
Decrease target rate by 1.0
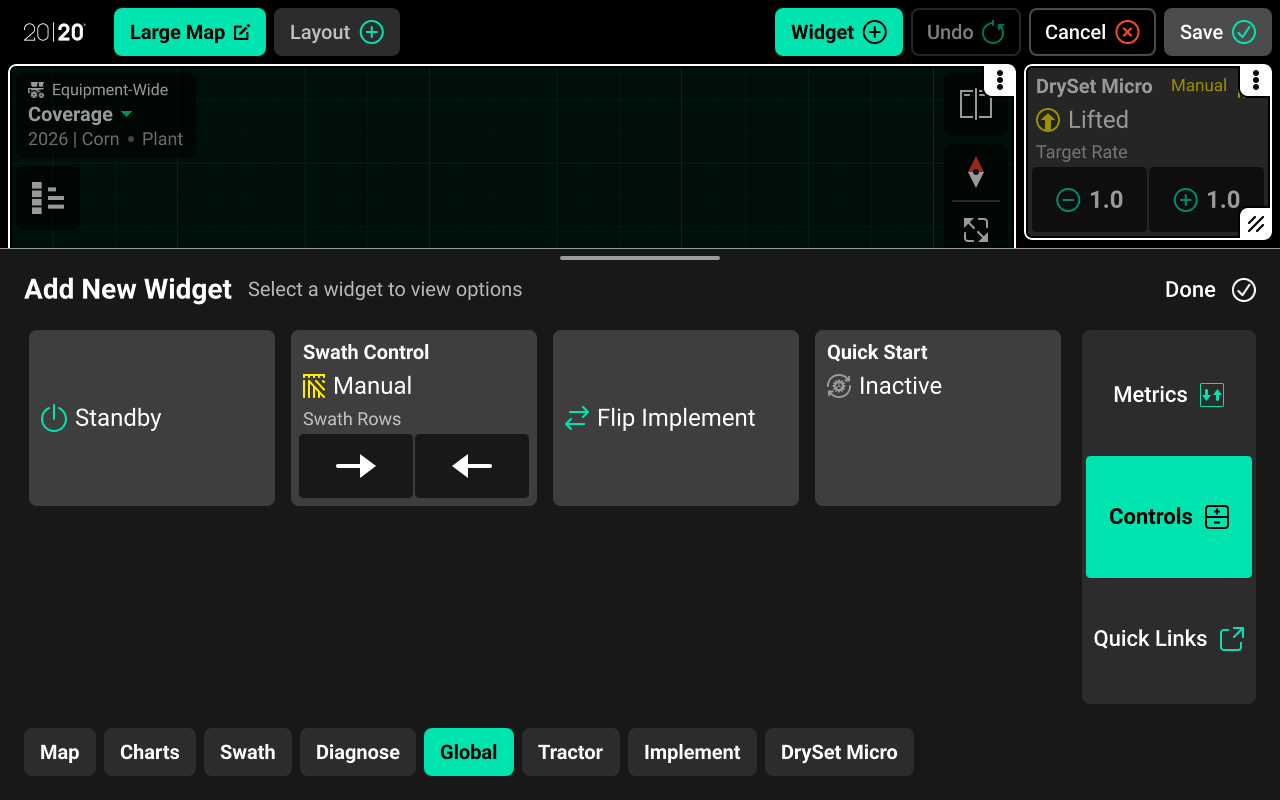[x=1089, y=200]
